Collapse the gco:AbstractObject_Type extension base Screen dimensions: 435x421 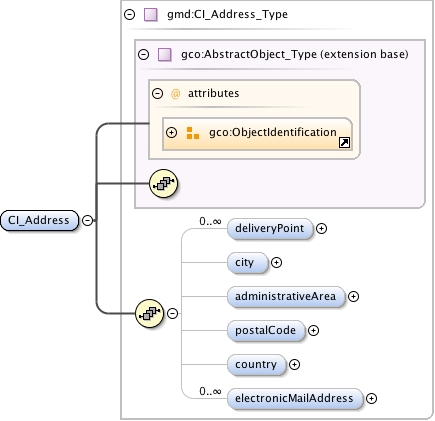tap(143, 54)
